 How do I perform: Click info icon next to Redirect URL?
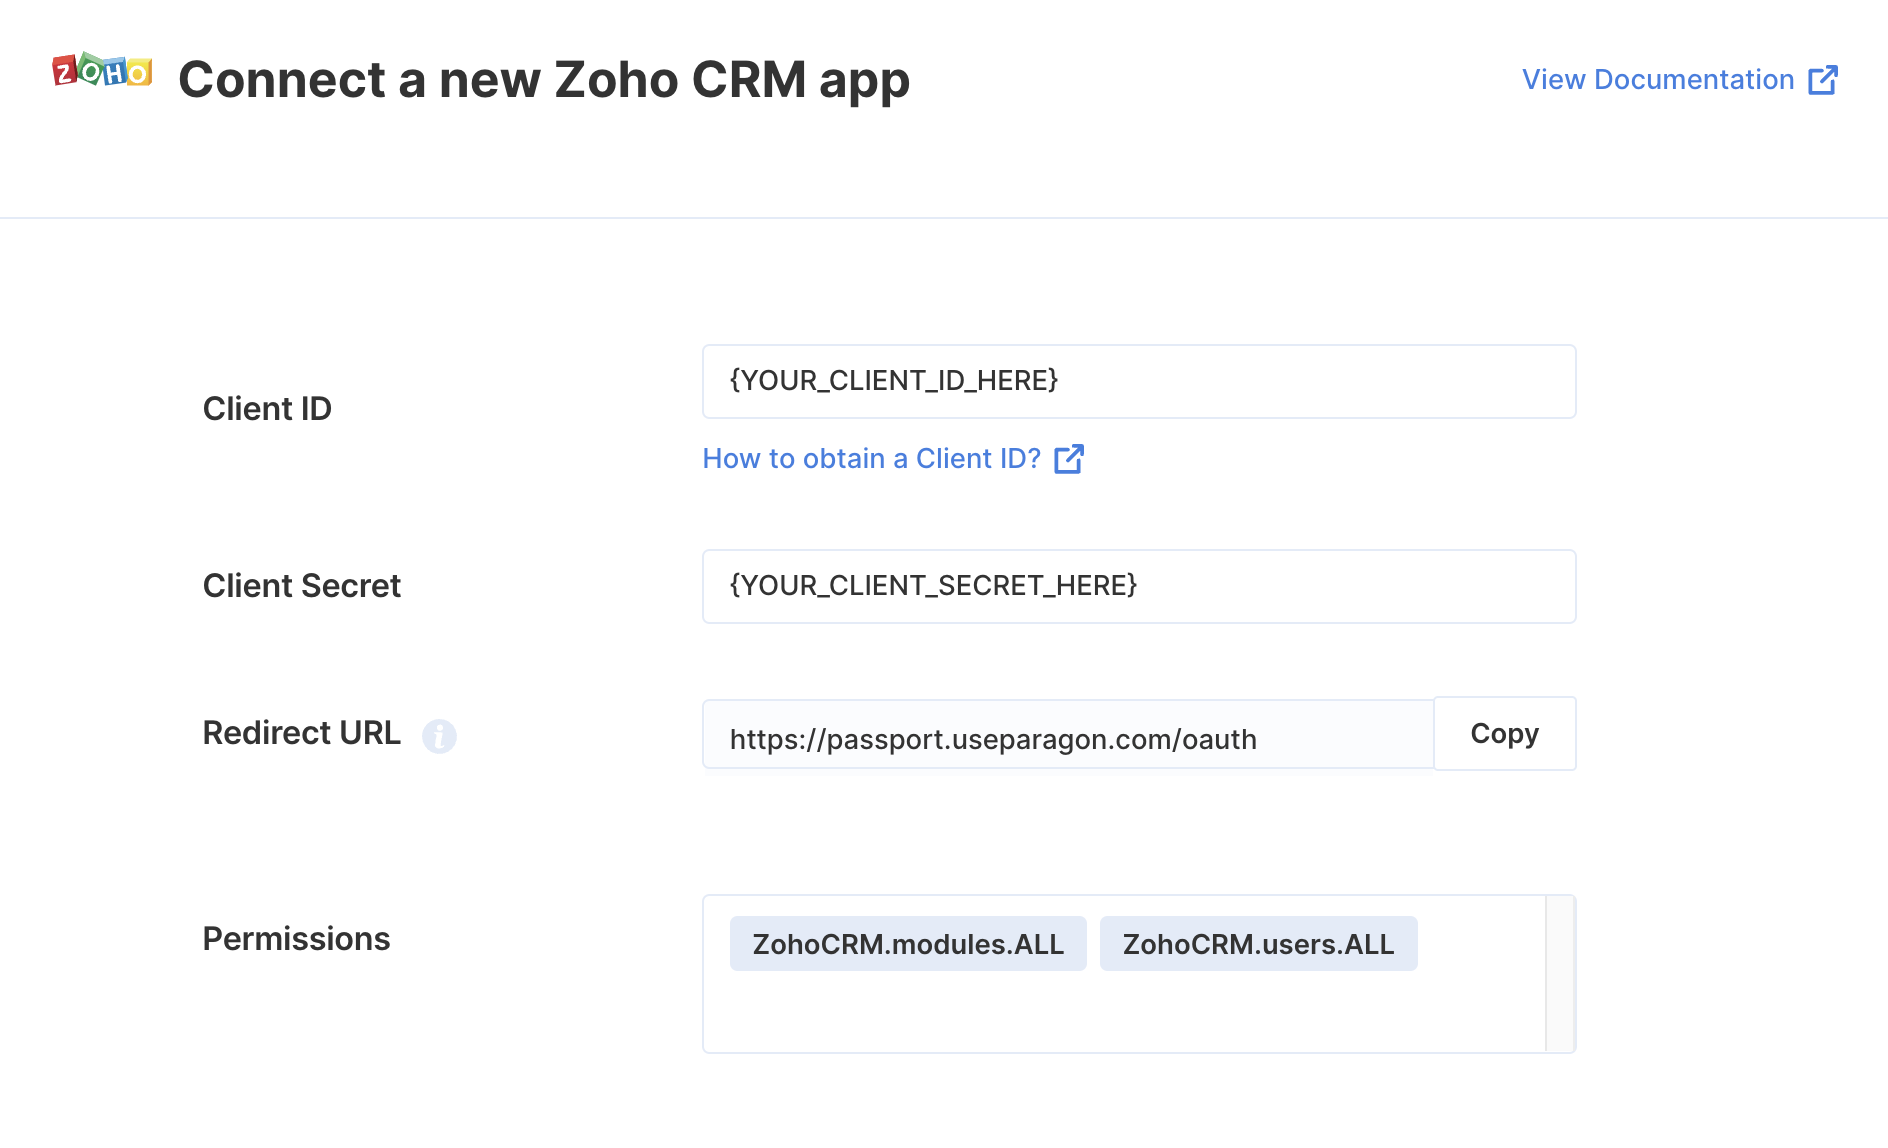pyautogui.click(x=439, y=736)
